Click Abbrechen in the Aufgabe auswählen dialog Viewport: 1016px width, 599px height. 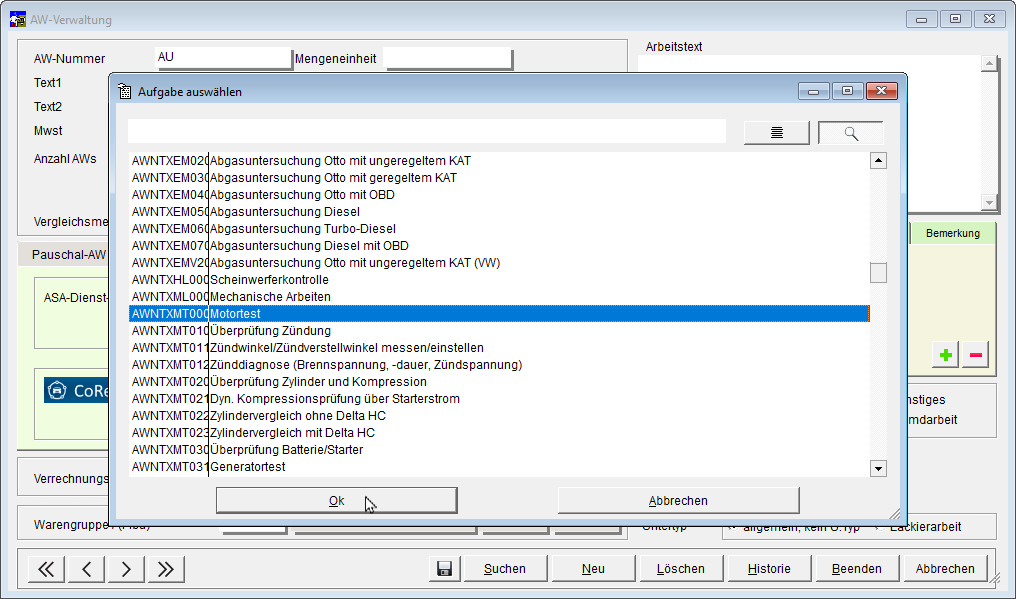click(678, 500)
